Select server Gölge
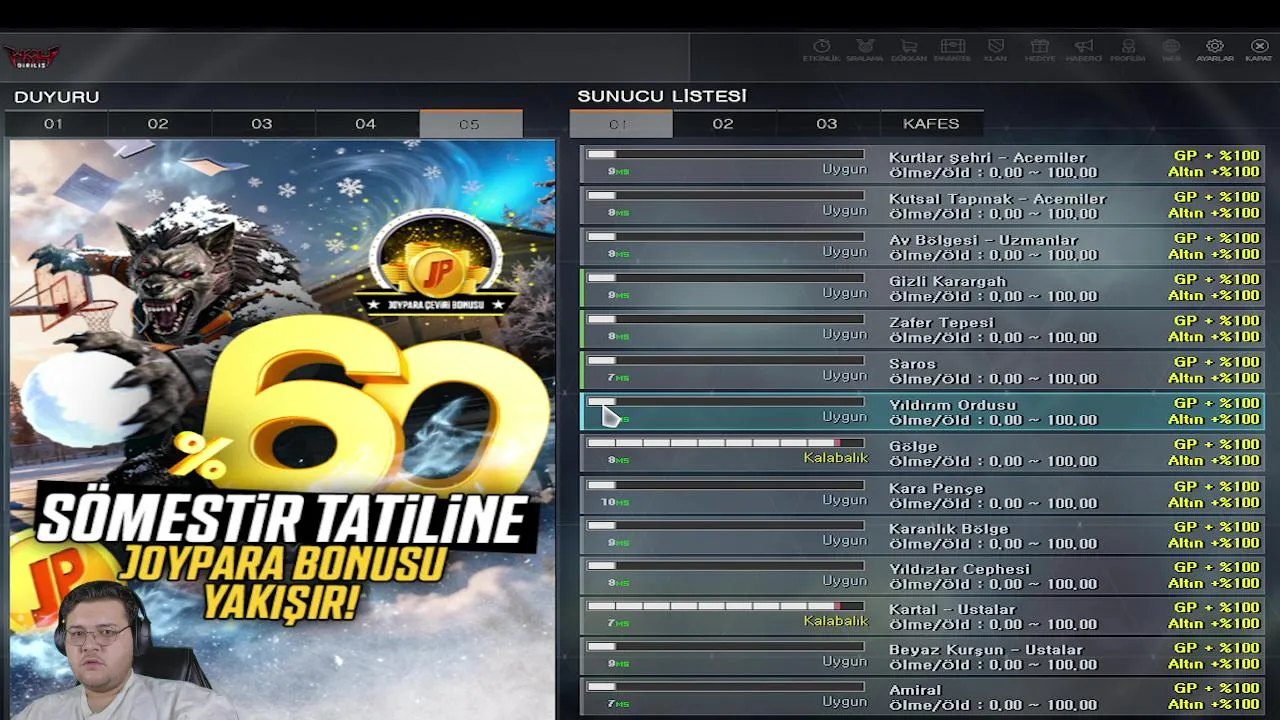This screenshot has height=720, width=1280. [x=922, y=453]
